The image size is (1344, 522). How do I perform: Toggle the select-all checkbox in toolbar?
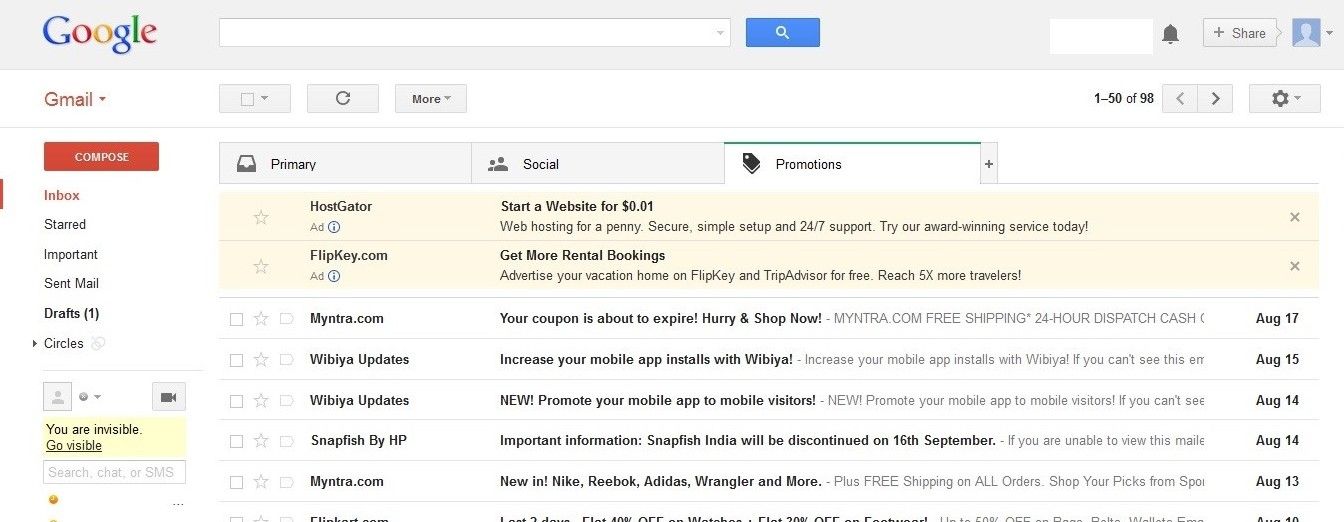point(248,99)
